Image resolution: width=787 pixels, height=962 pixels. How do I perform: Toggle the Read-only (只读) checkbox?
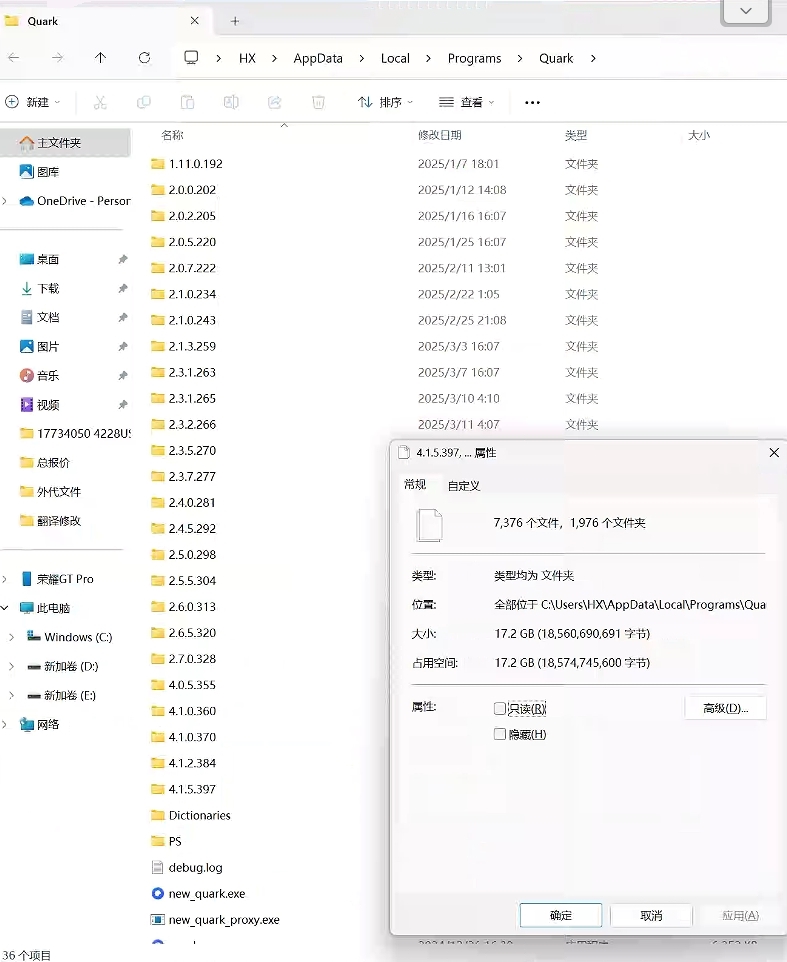tap(499, 709)
